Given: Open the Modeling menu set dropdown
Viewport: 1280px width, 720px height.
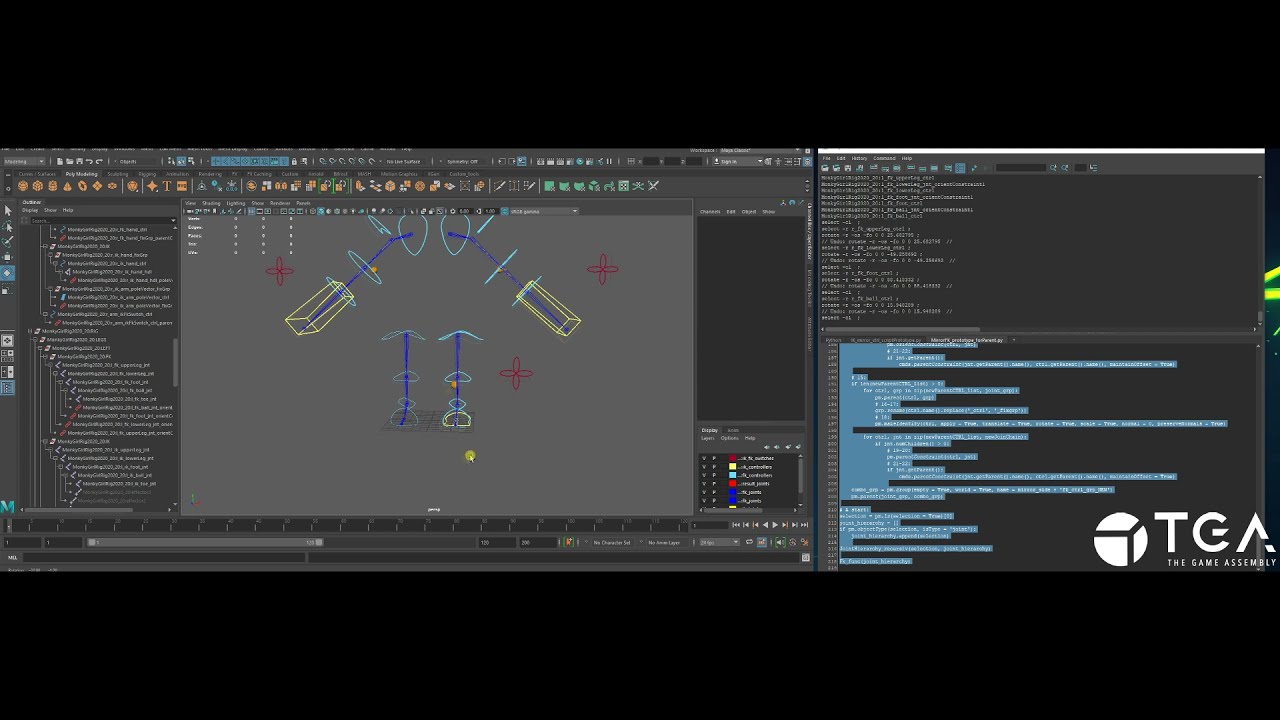Looking at the screenshot, I should 24,161.
